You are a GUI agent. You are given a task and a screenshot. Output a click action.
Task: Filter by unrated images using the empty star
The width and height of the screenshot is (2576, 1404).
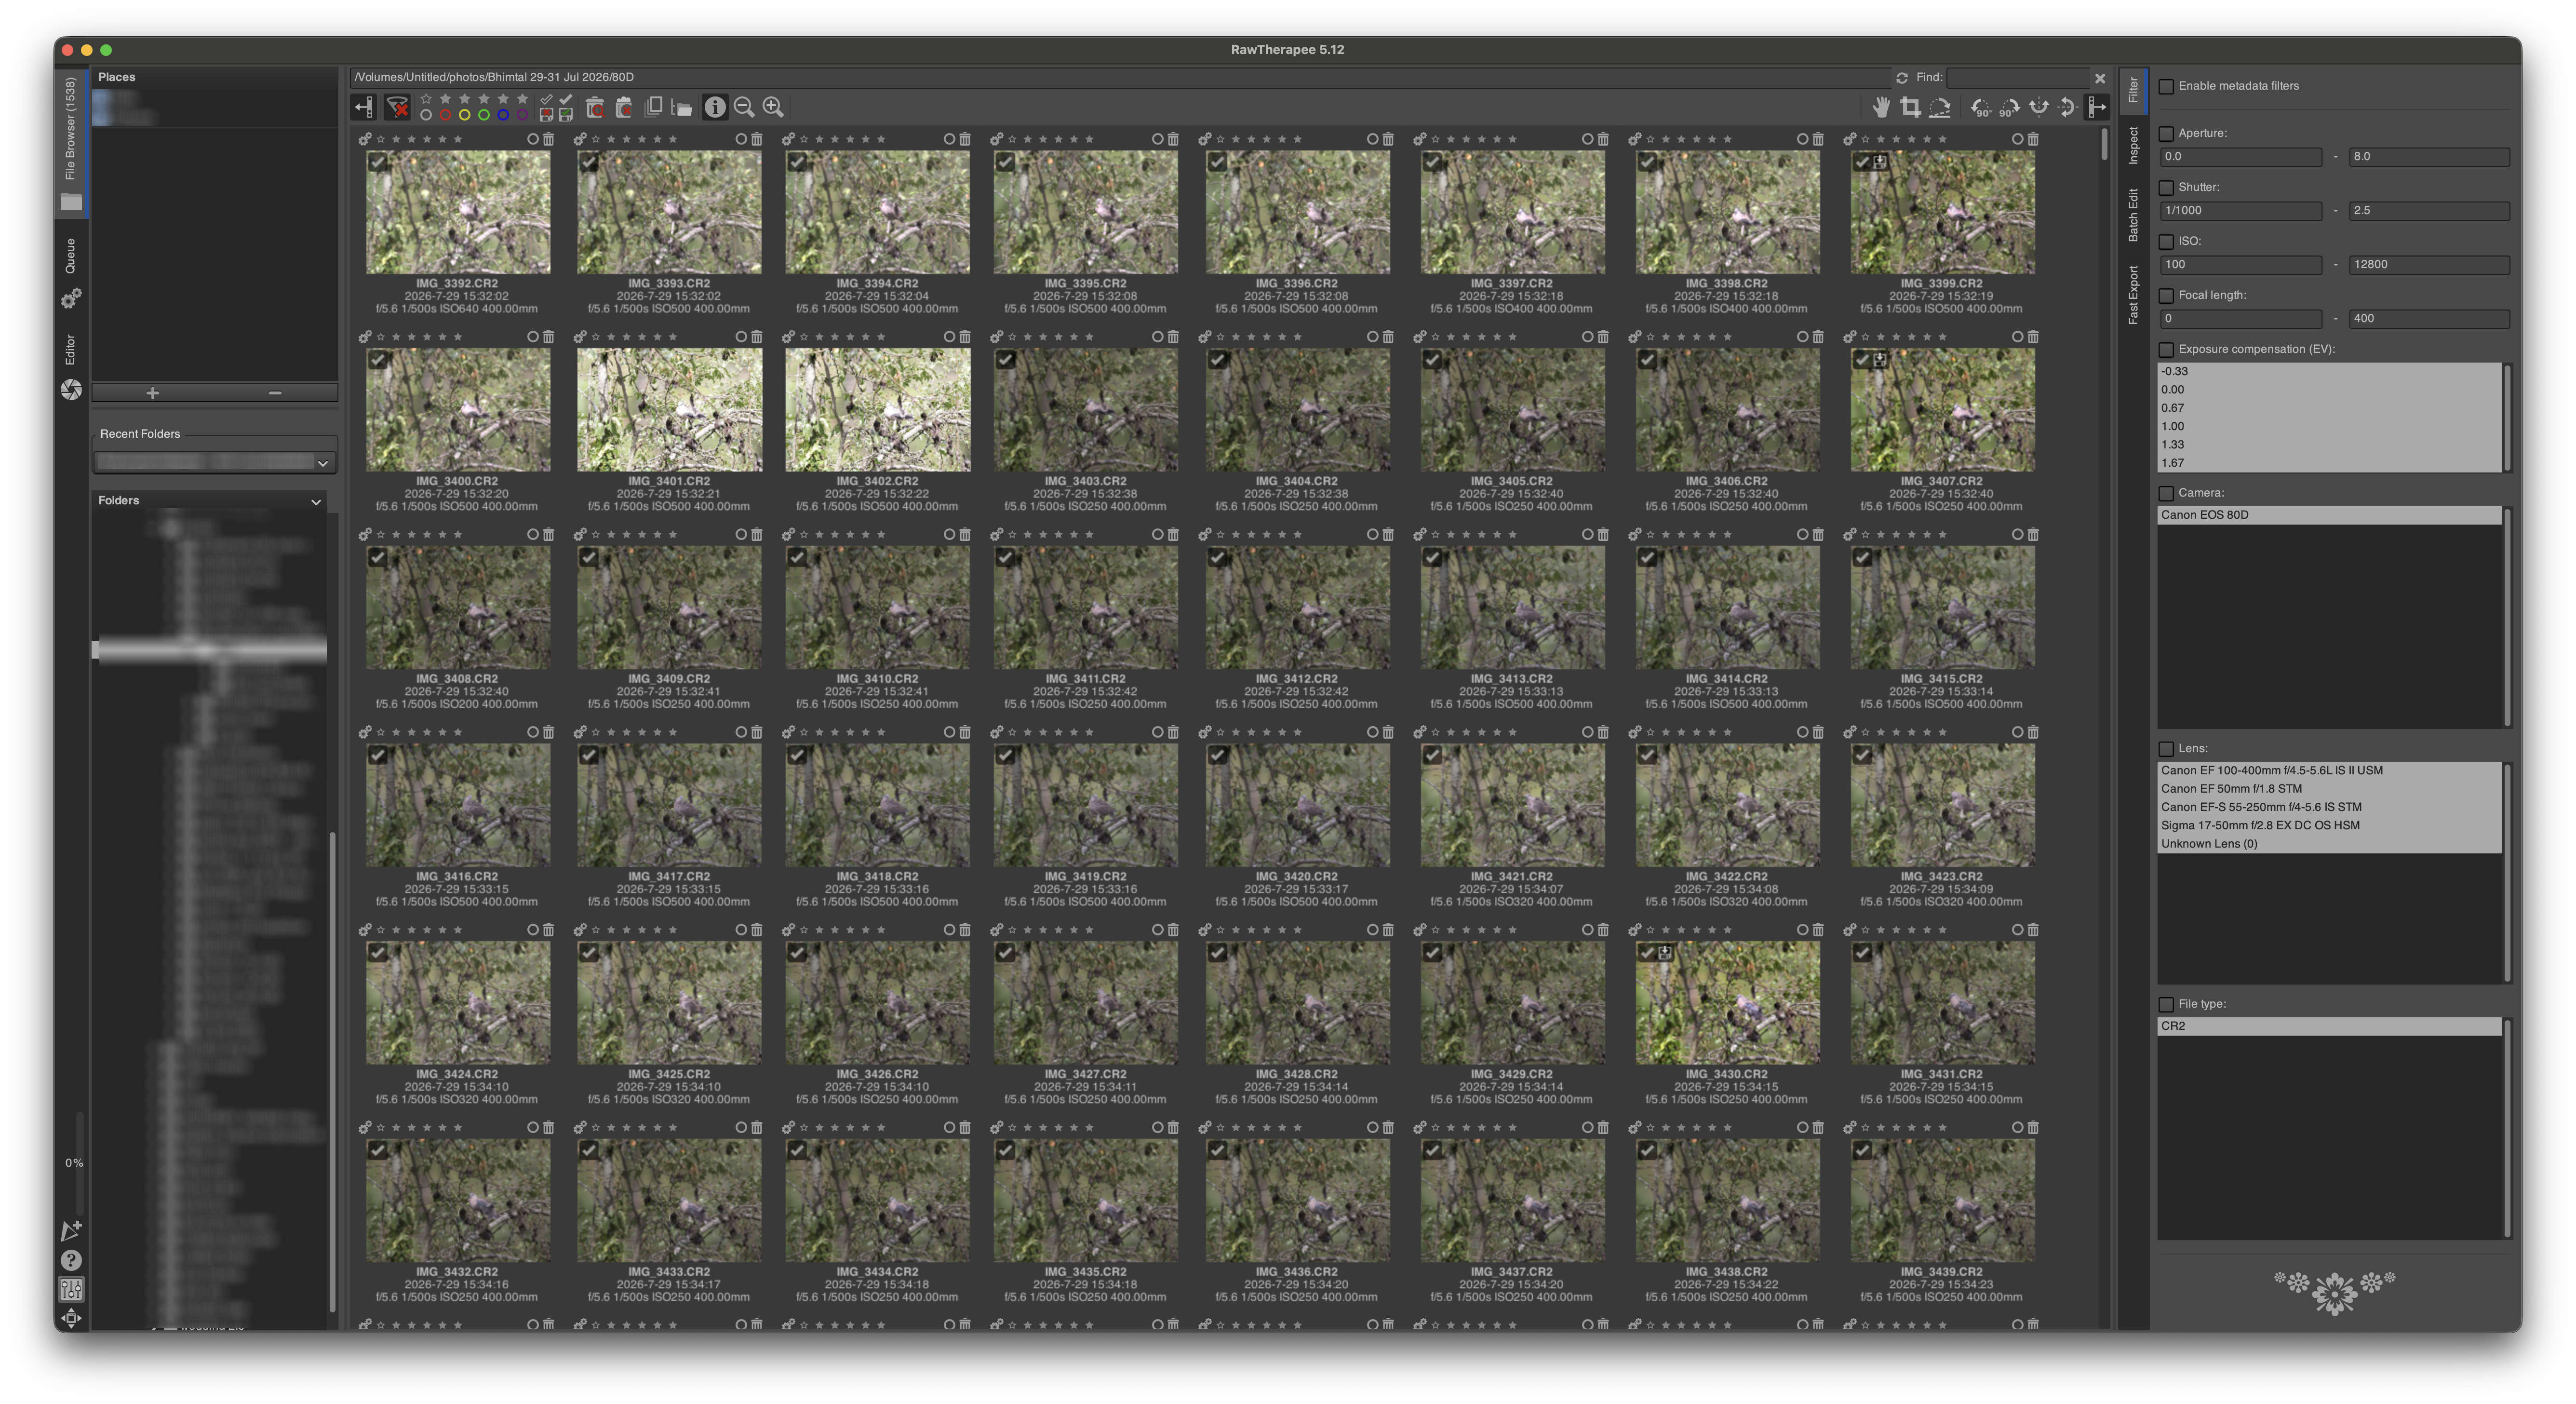(x=426, y=99)
